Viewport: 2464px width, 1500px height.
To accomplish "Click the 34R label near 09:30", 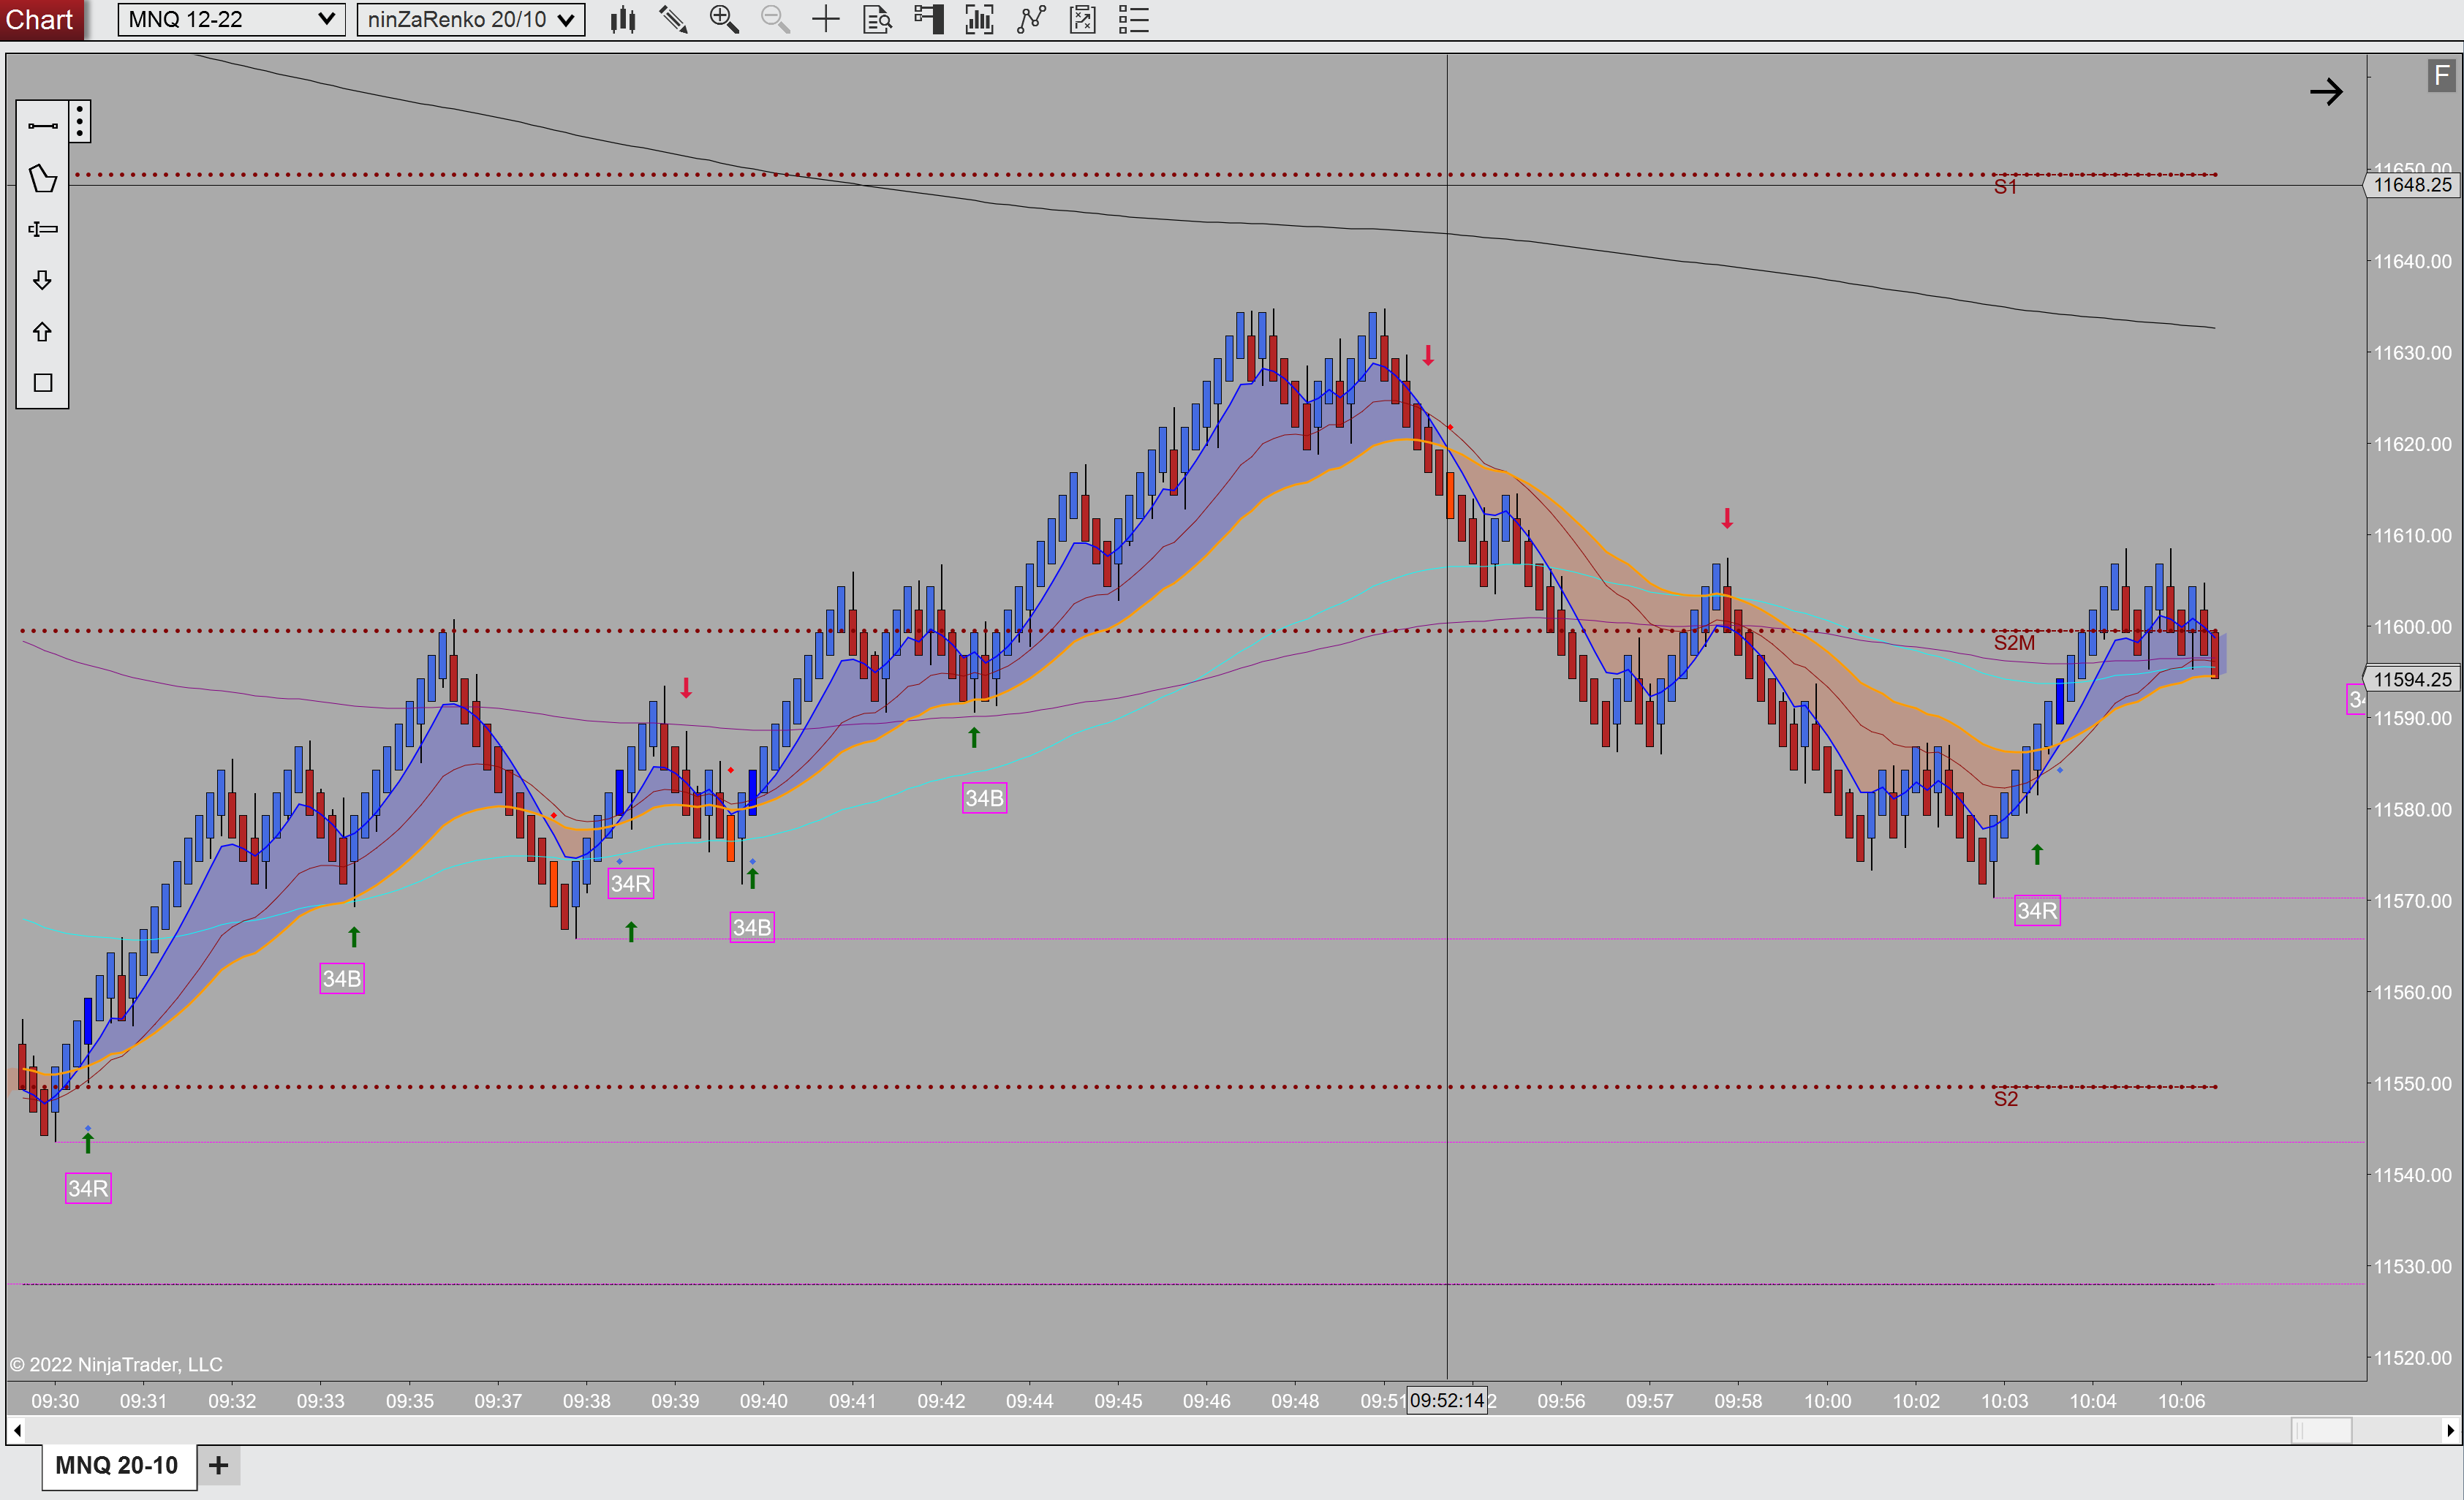I will tap(88, 1188).
